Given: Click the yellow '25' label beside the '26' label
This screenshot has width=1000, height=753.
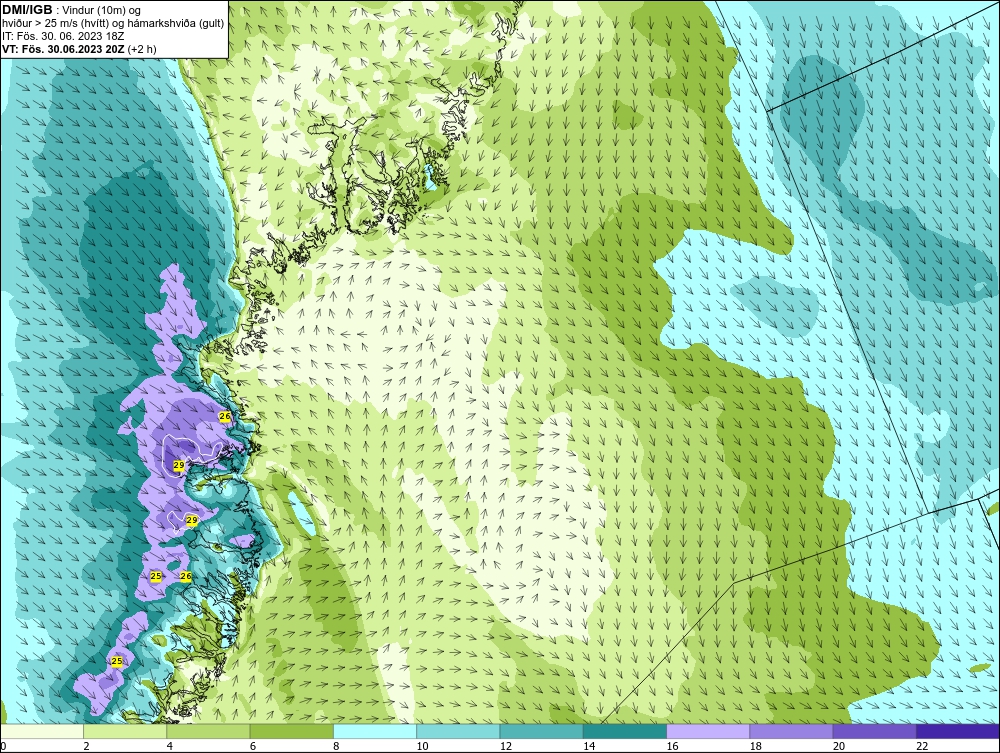Looking at the screenshot, I should pyautogui.click(x=156, y=576).
